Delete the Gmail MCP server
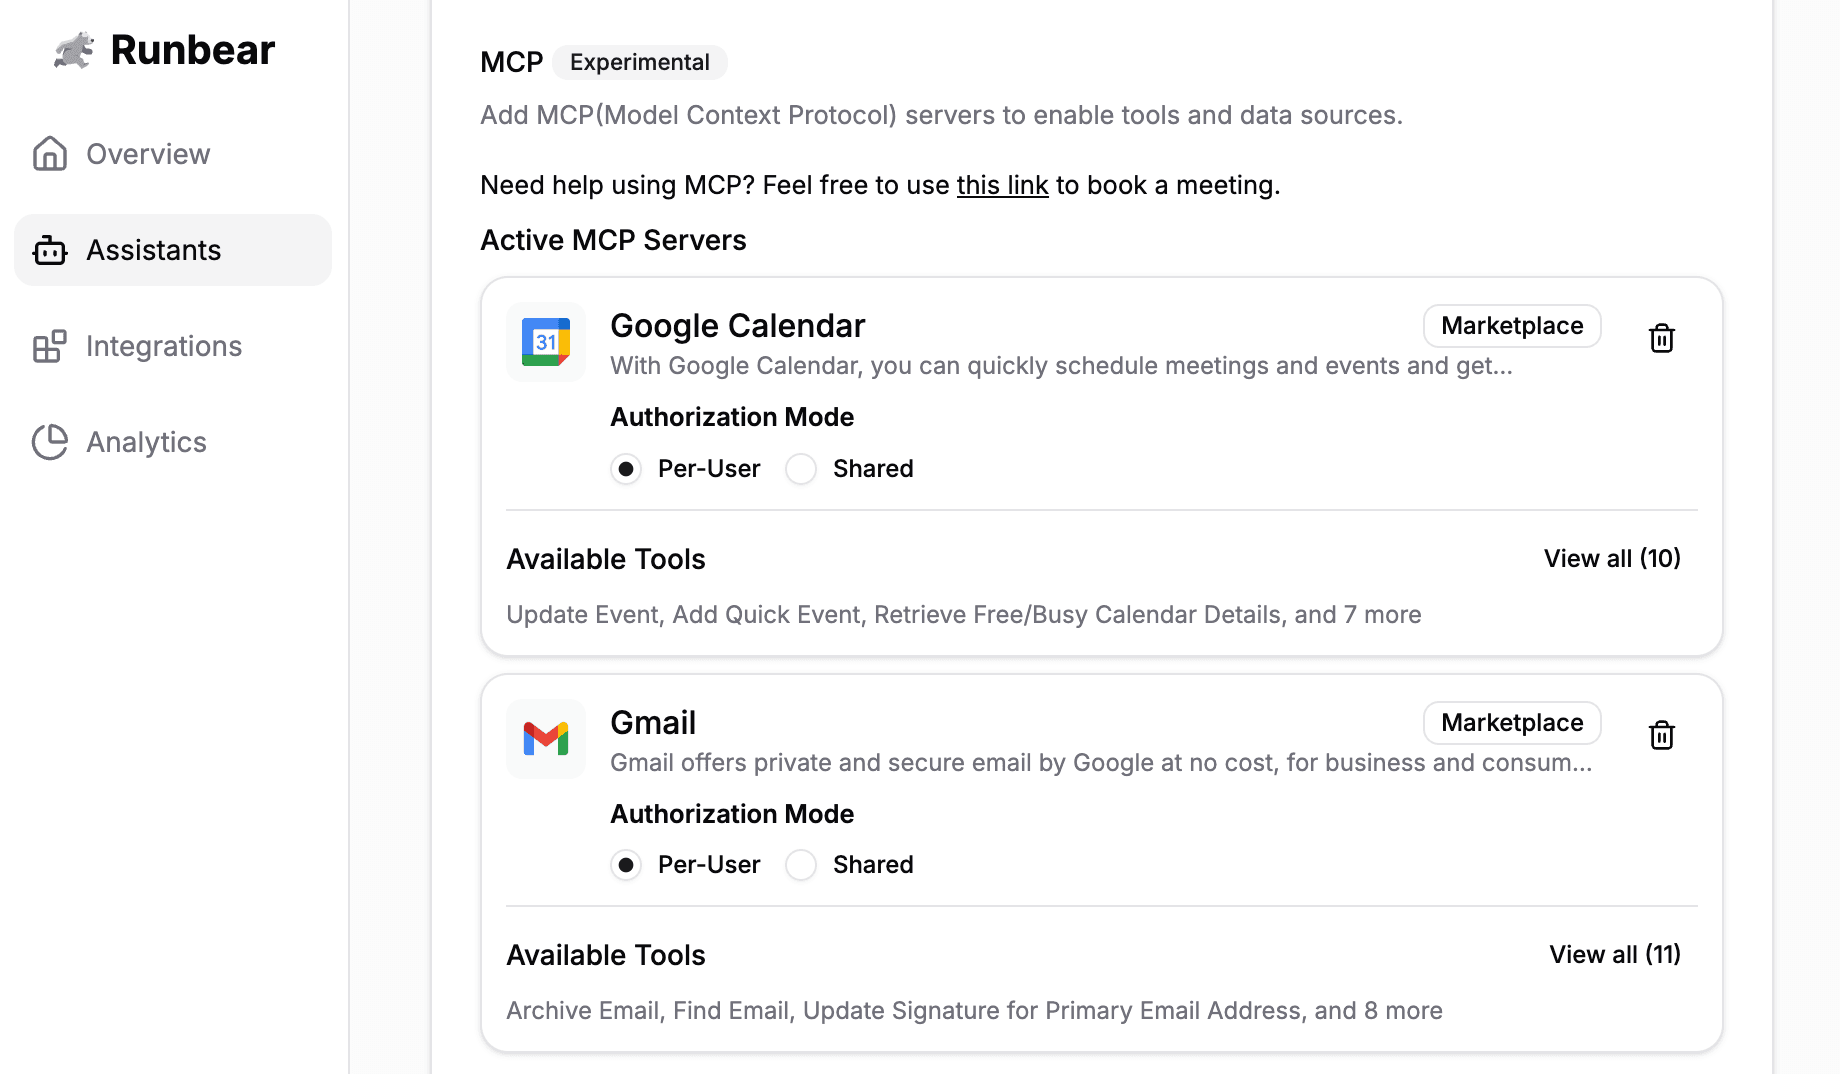This screenshot has height=1074, width=1840. tap(1661, 735)
